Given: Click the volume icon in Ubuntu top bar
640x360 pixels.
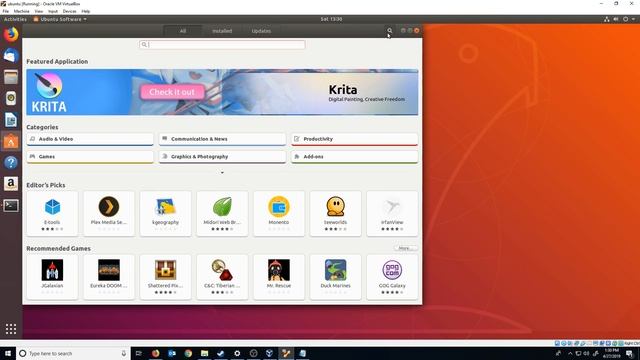Looking at the screenshot, I should point(616,19).
